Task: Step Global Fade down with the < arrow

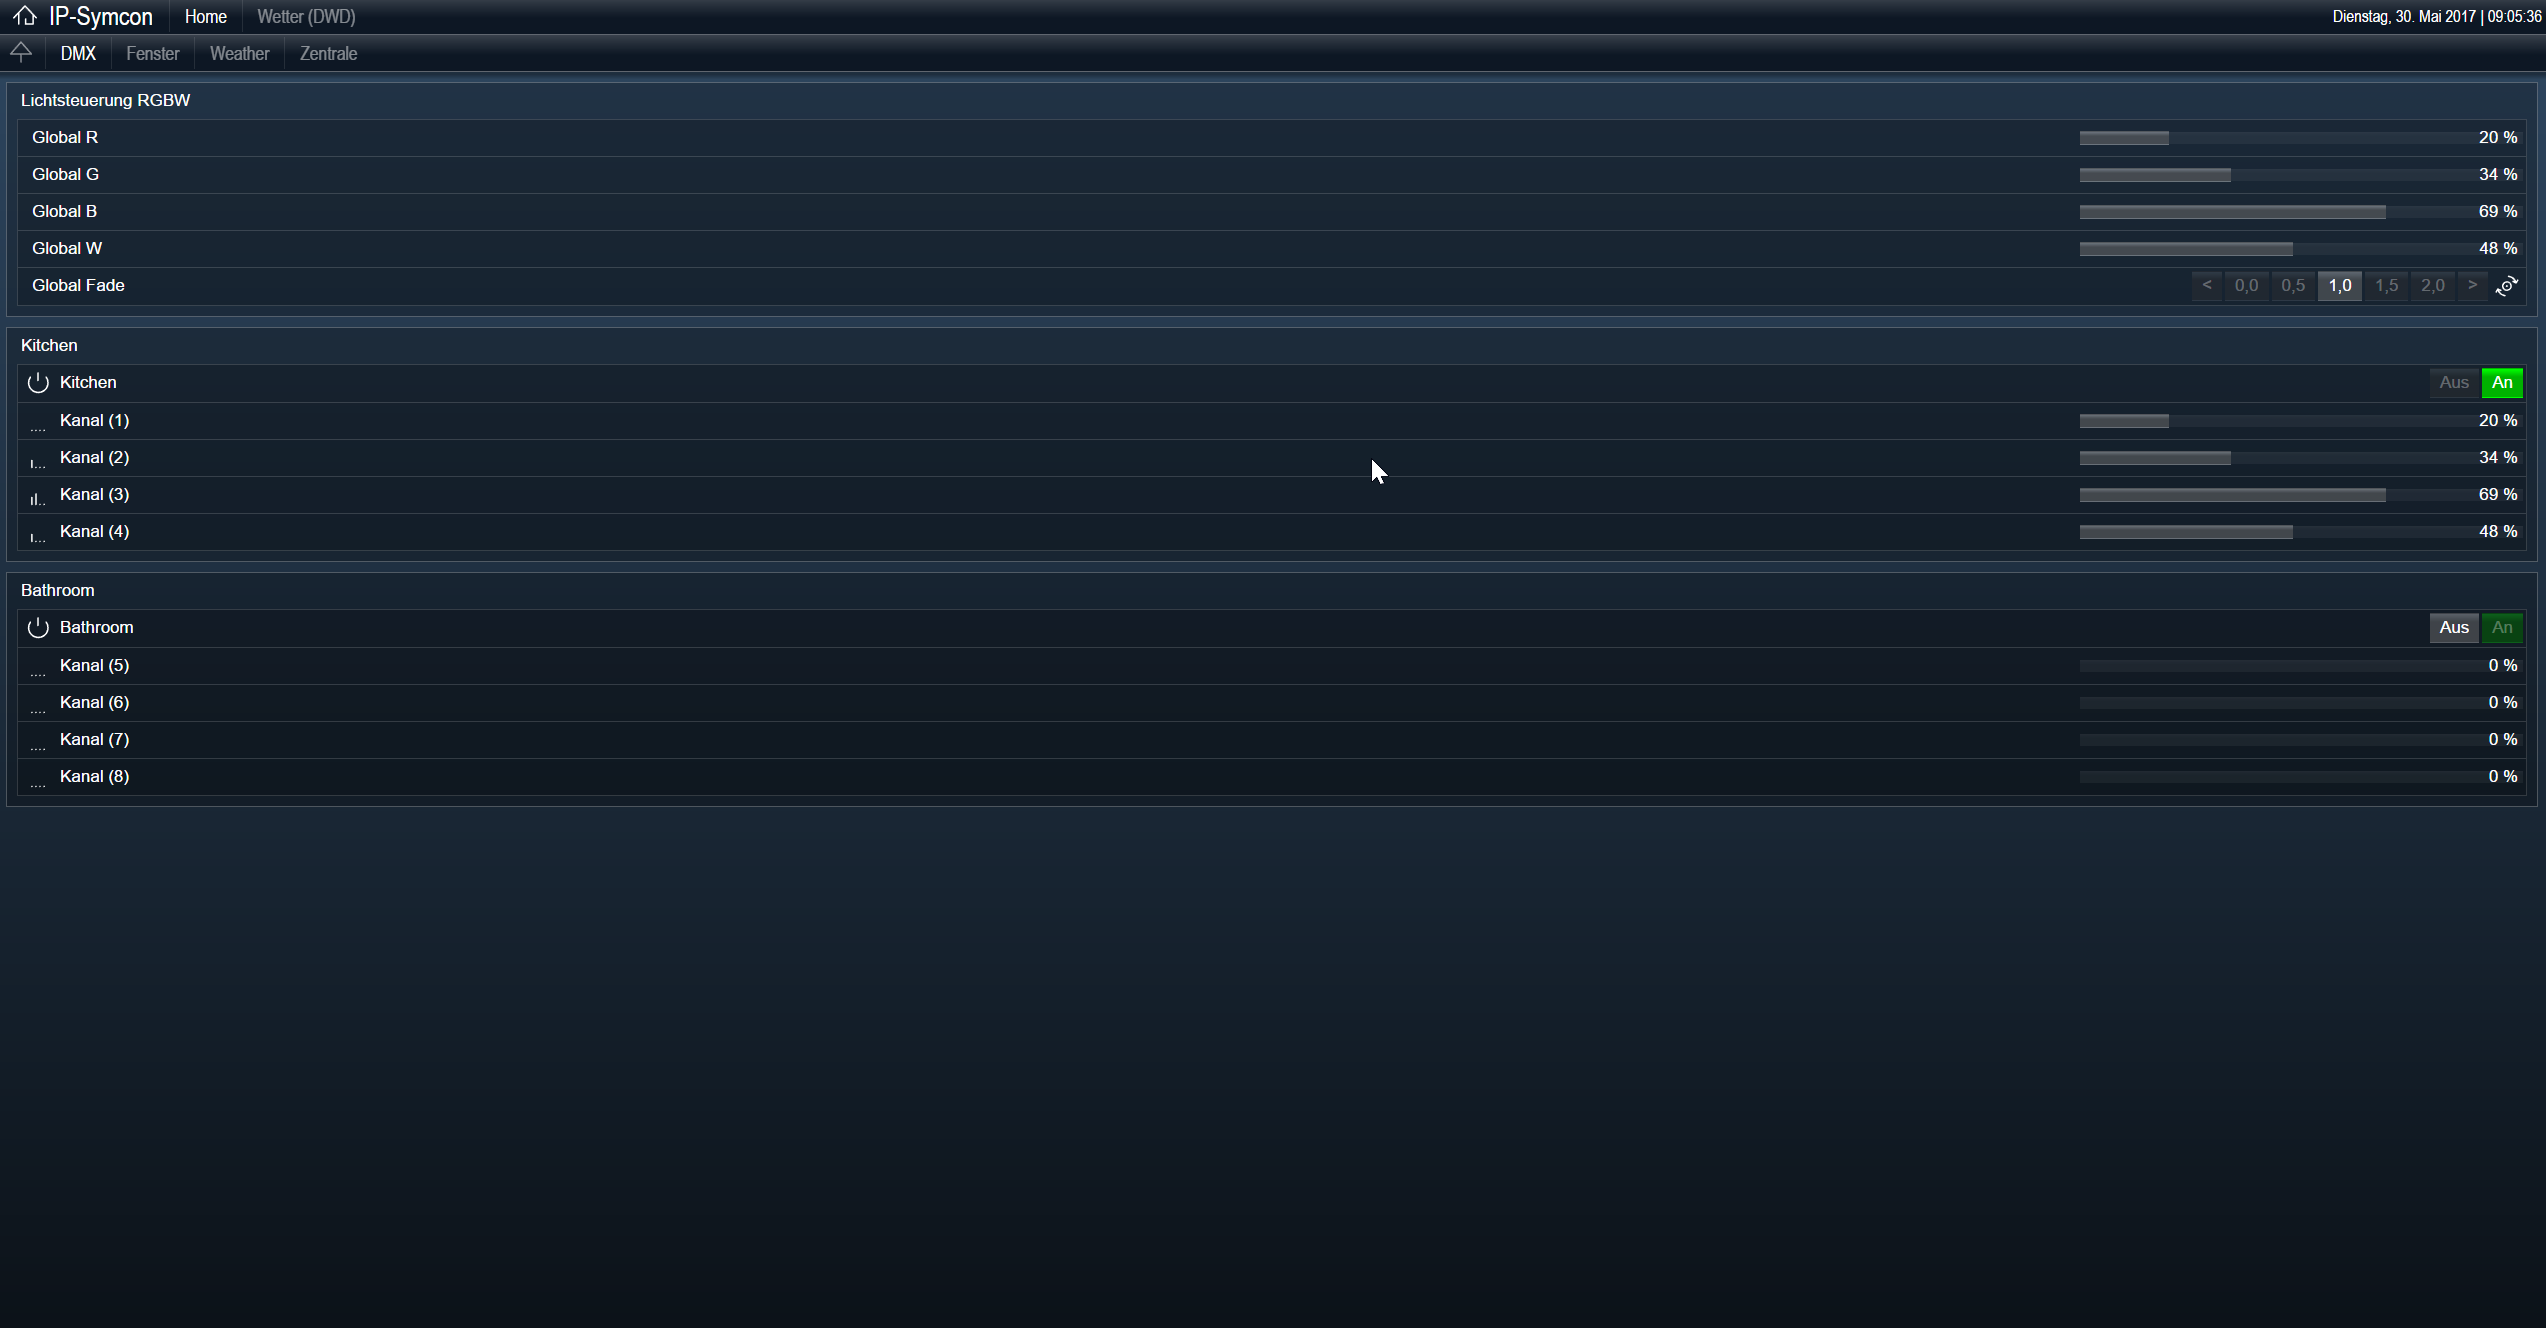Action: click(x=2207, y=285)
